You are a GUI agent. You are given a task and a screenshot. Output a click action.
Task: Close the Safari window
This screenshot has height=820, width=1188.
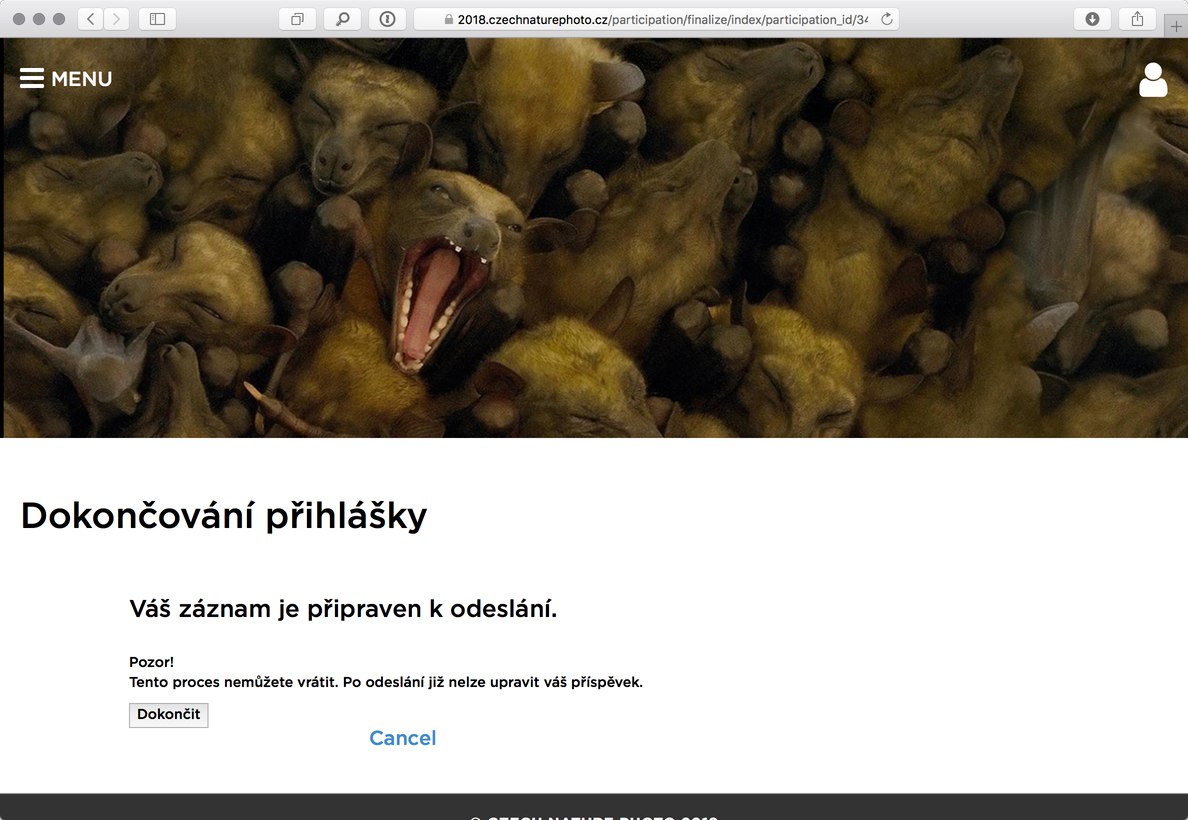tap(19, 19)
